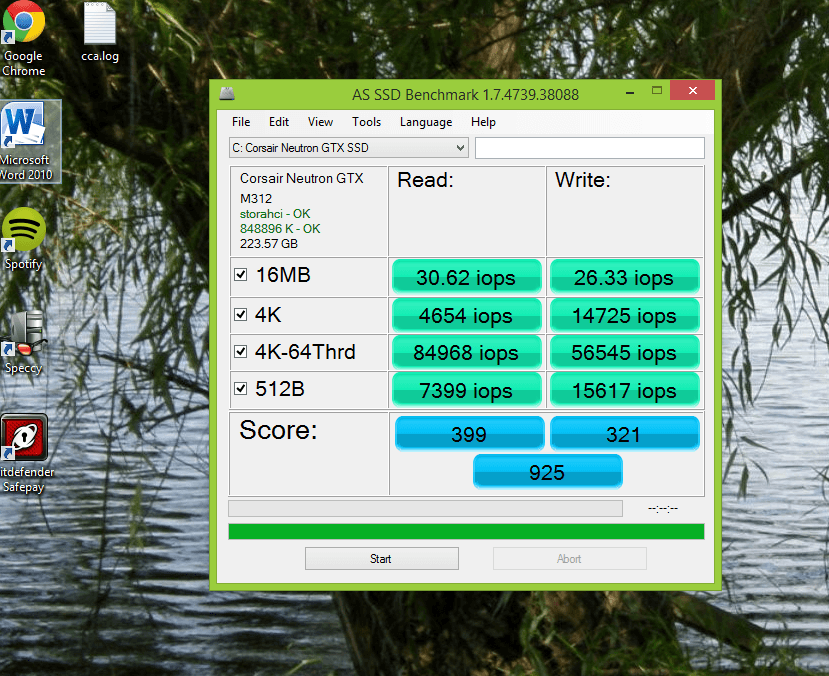Expand the Corsair Neutron GTX drive dropdown

[x=349, y=148]
